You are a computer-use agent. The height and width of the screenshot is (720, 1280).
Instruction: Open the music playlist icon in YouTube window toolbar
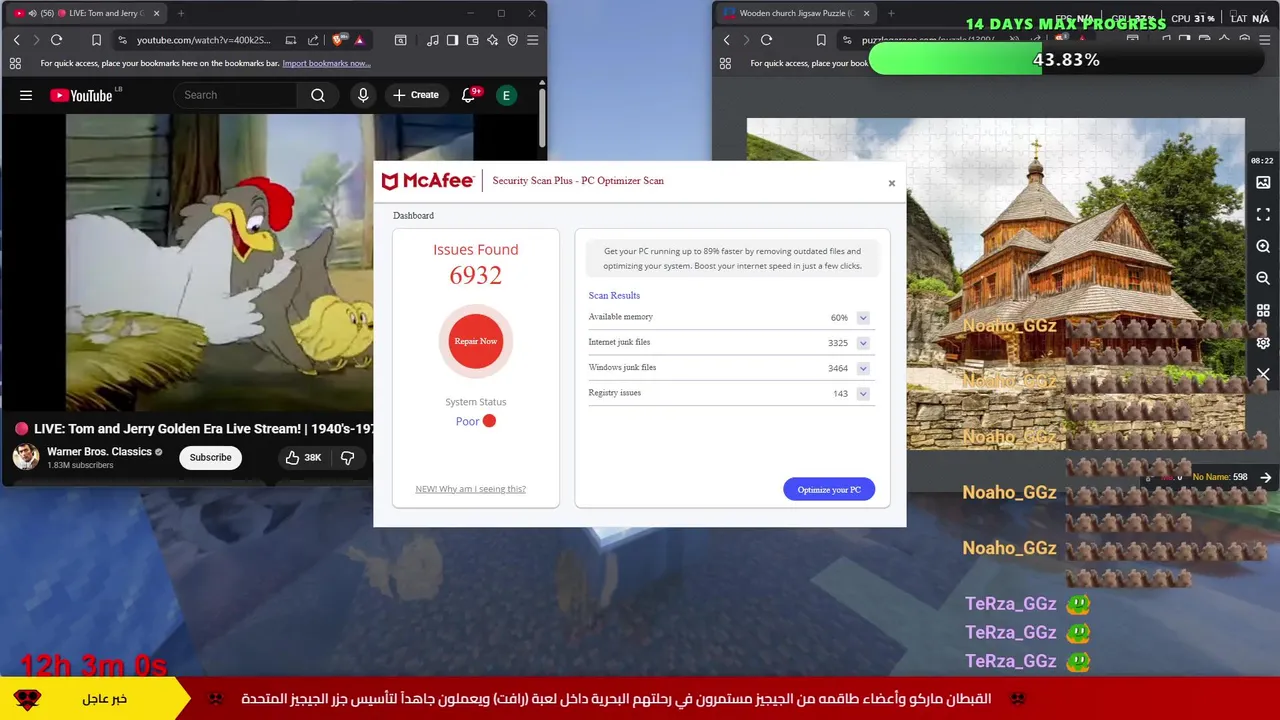432,40
